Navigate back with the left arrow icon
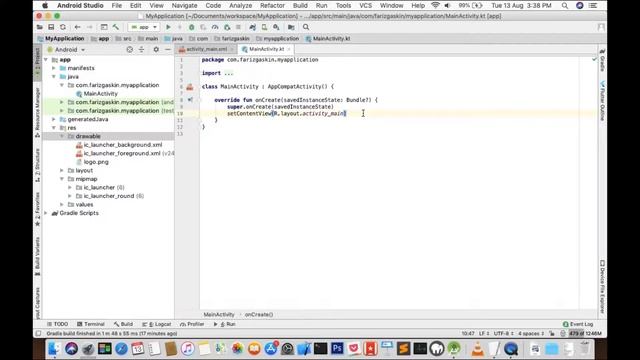Screen dimensions: 640x360 point(77,27)
